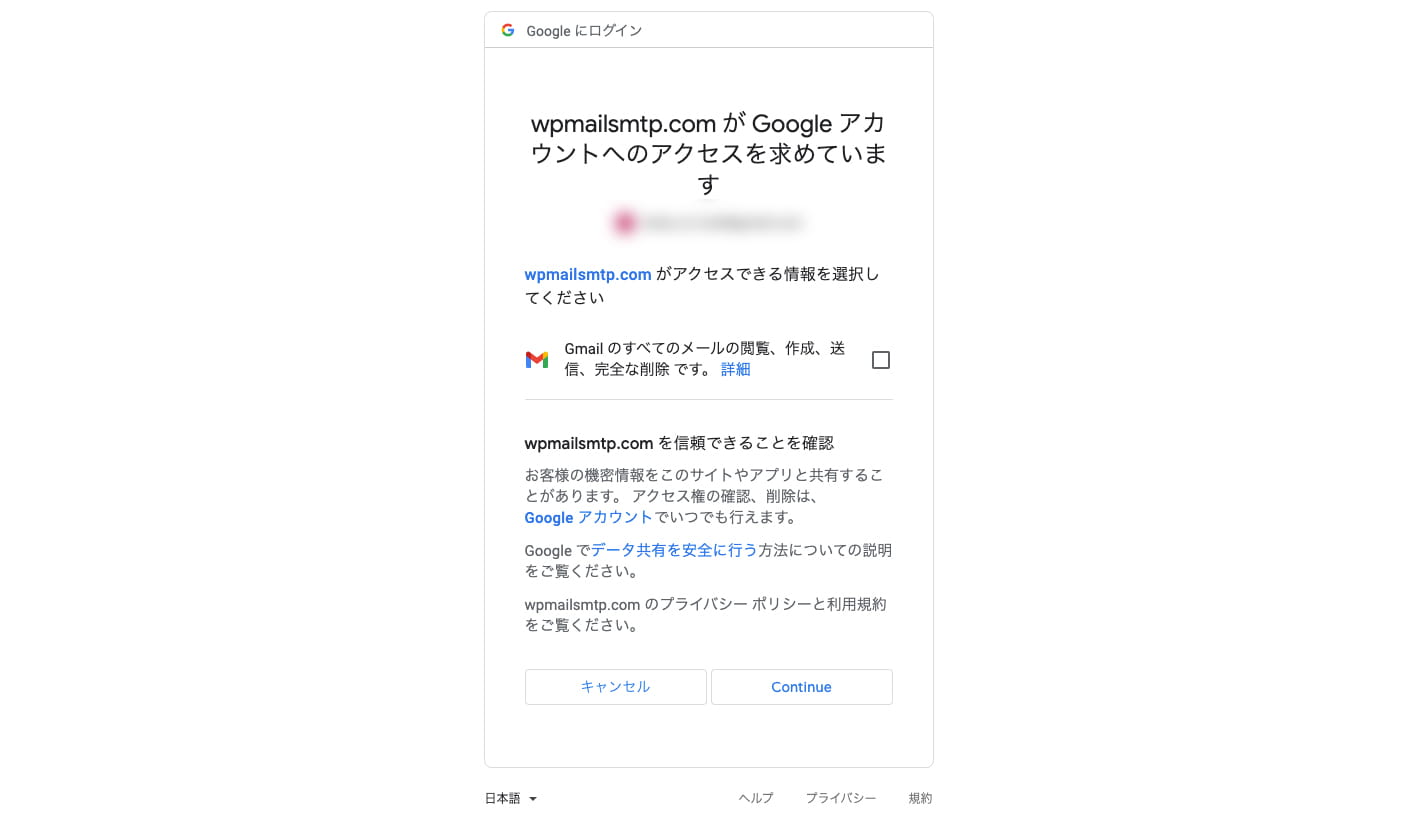The height and width of the screenshot is (823, 1417).
Task: Open the 詳細 details link
Action: [x=735, y=369]
